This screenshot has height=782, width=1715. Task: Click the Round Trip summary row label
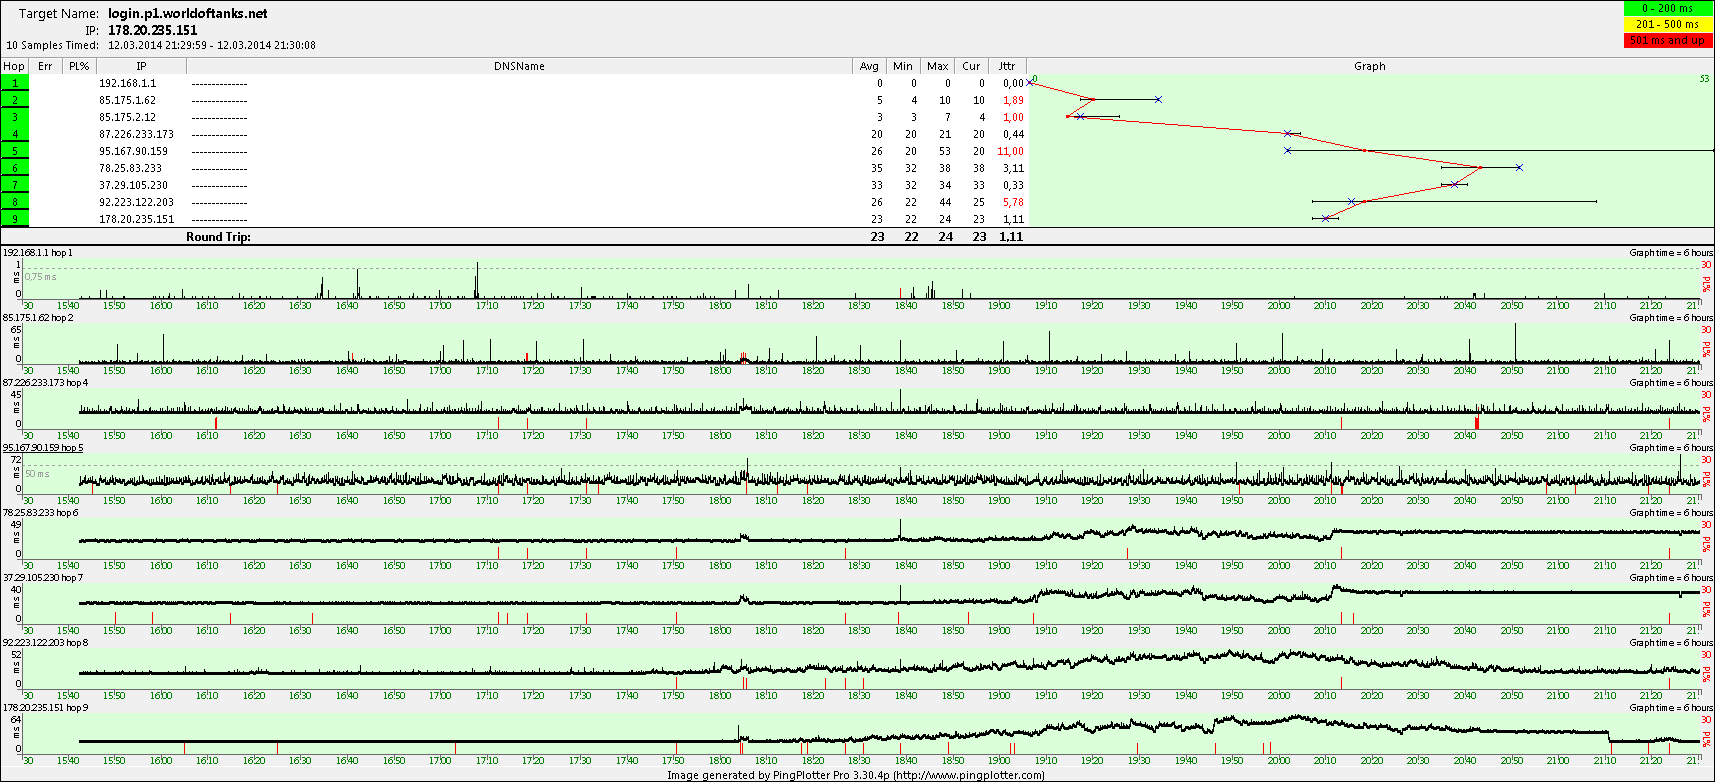coord(218,237)
